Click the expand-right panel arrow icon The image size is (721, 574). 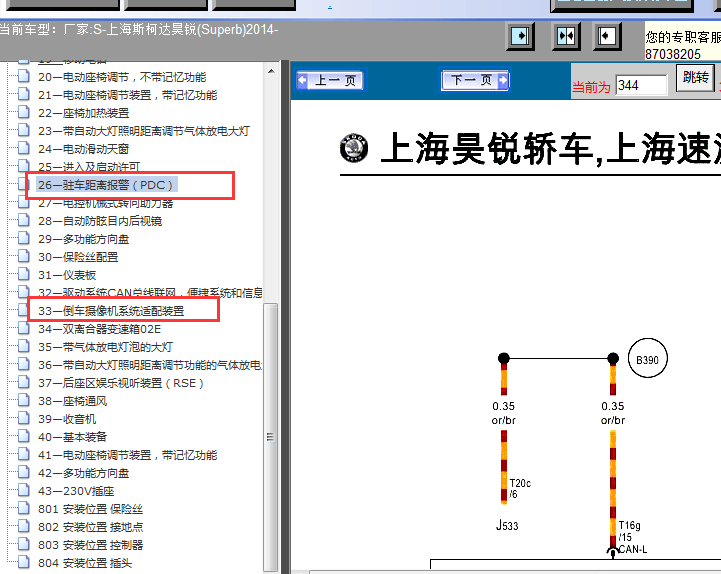point(520,36)
